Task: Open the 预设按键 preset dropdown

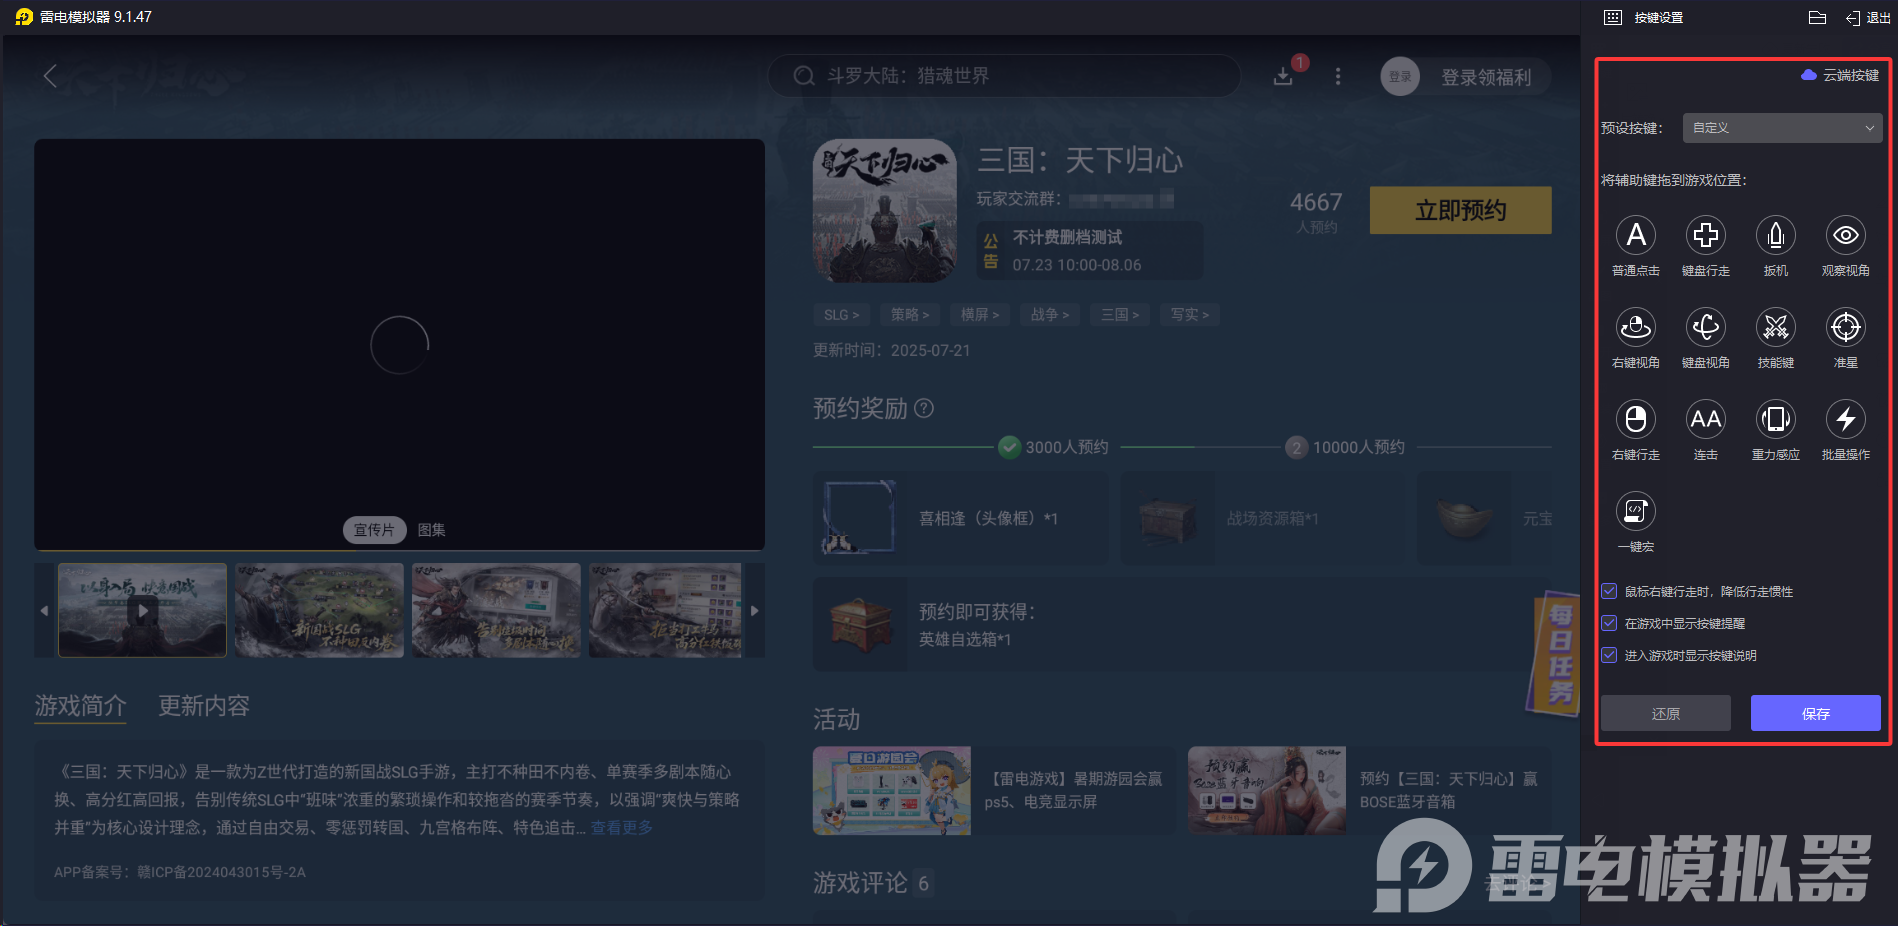Action: (1781, 128)
